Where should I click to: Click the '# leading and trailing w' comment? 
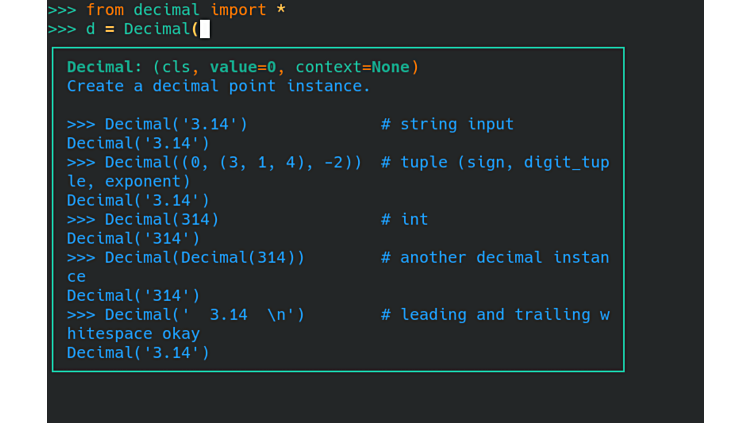click(495, 314)
